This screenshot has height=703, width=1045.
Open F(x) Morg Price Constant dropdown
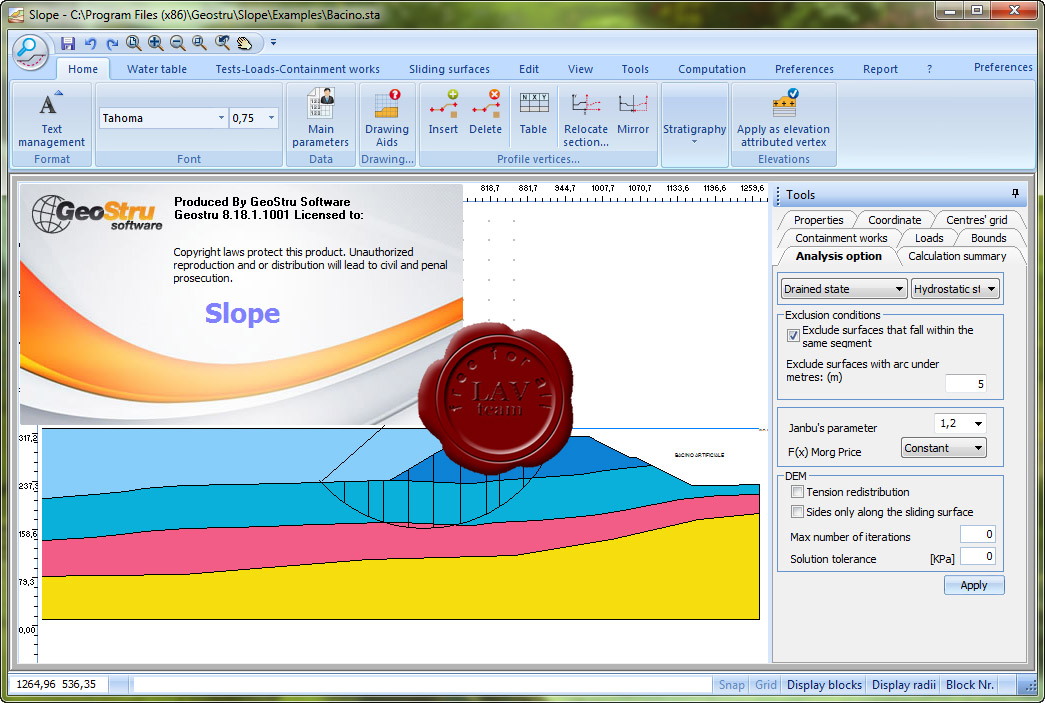pos(943,448)
